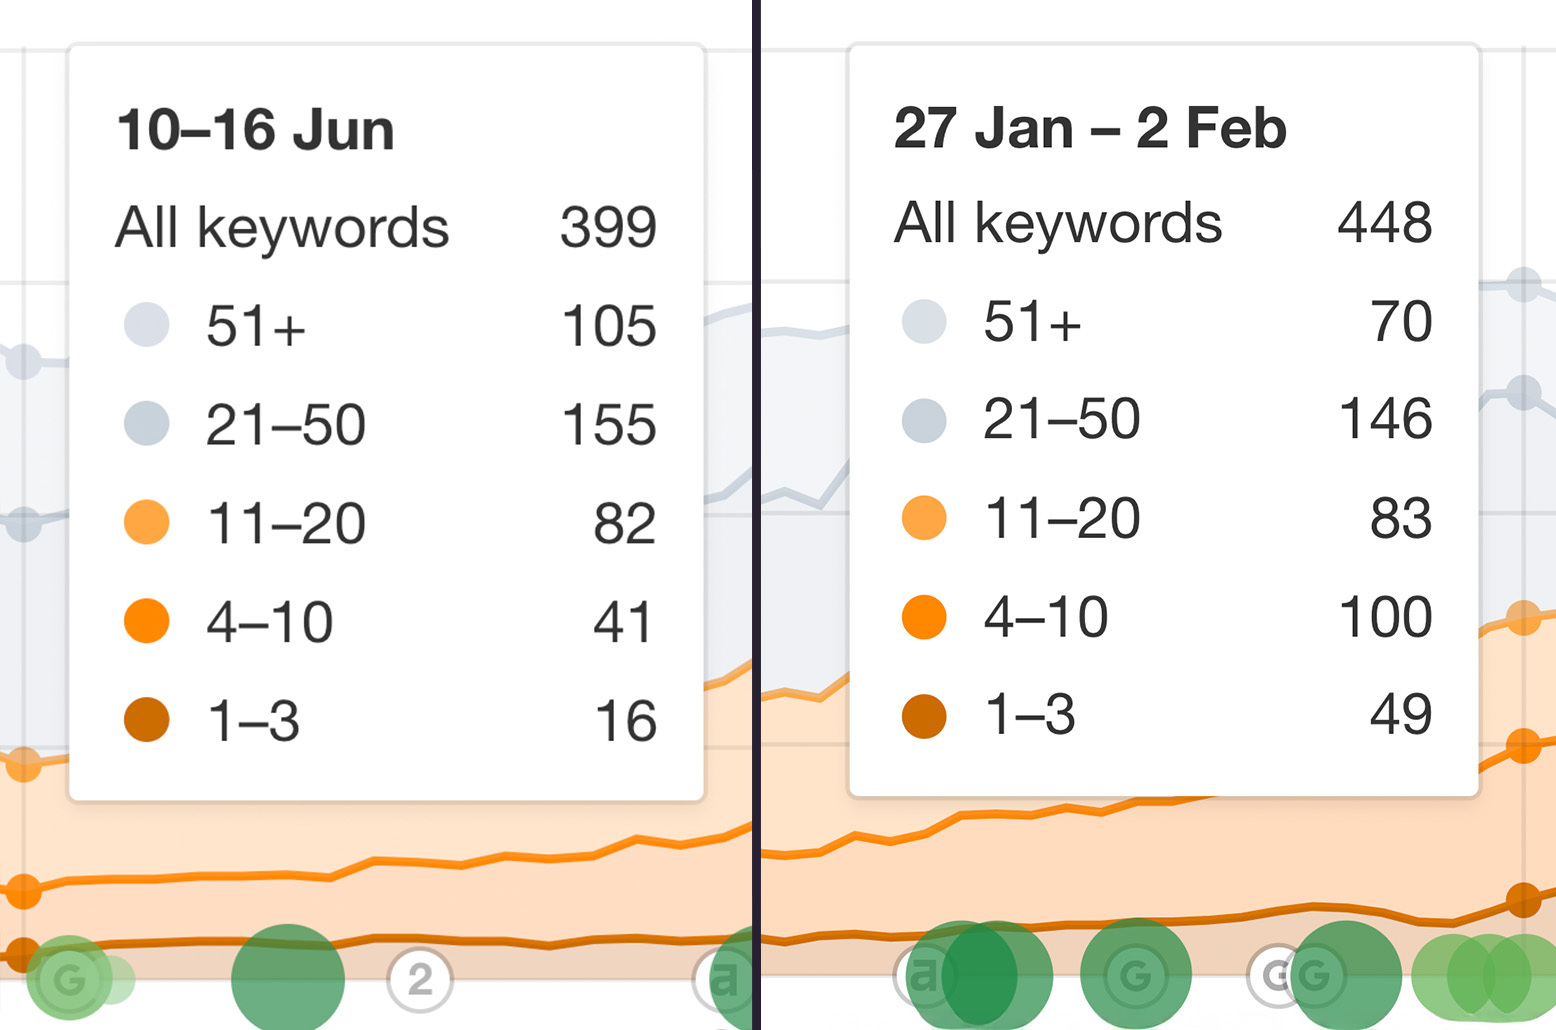Click the 21–50 swatch in the Jan–Feb tooltip
The height and width of the screenshot is (1030, 1556).
(924, 420)
